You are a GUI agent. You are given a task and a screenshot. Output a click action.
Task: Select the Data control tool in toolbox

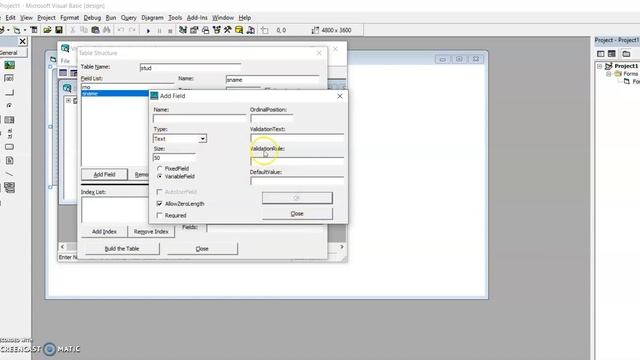(x=9, y=188)
